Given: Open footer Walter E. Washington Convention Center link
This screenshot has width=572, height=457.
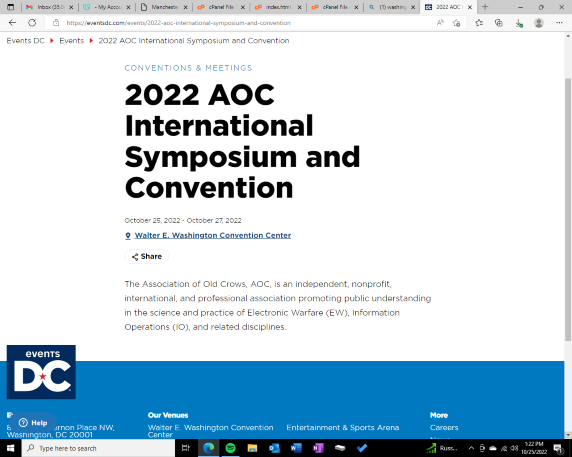Looking at the screenshot, I should point(210,431).
